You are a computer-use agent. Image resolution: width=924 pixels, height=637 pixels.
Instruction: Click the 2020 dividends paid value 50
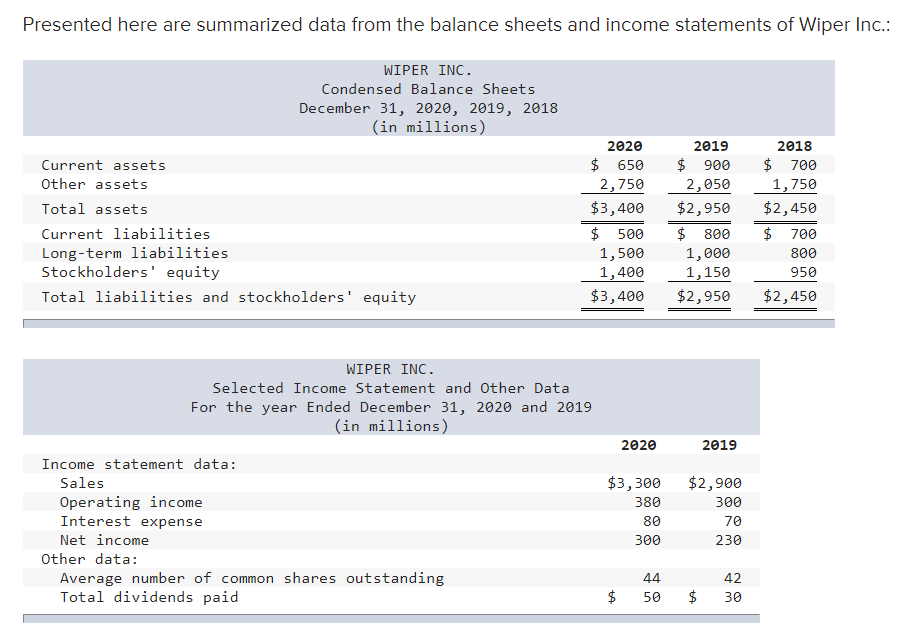point(652,597)
